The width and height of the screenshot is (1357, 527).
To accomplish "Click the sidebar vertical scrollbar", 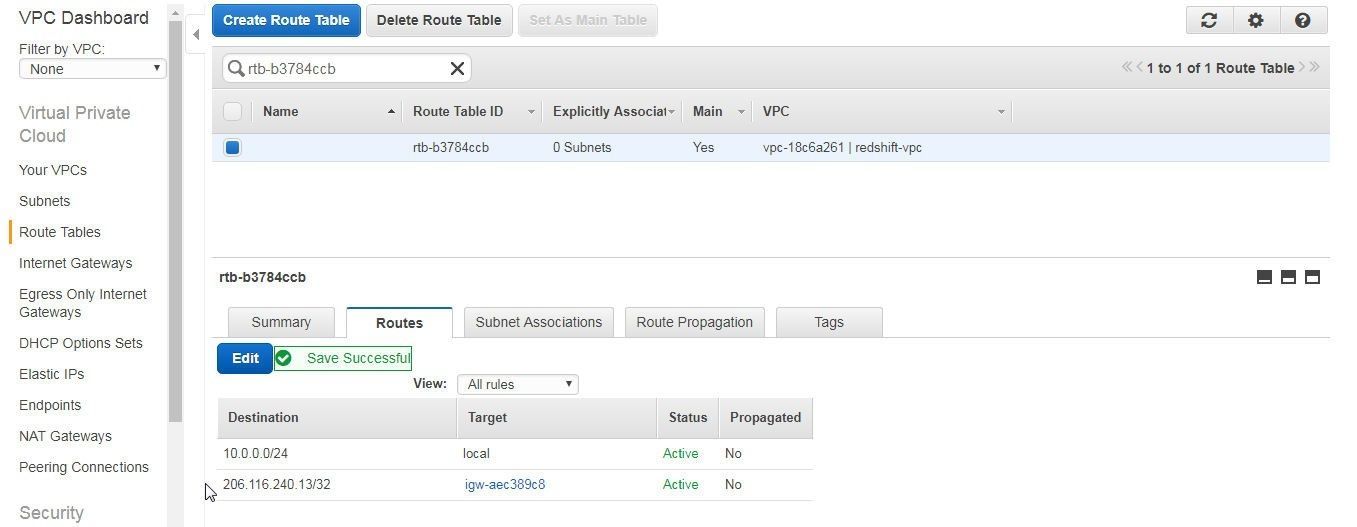I will [x=175, y=220].
